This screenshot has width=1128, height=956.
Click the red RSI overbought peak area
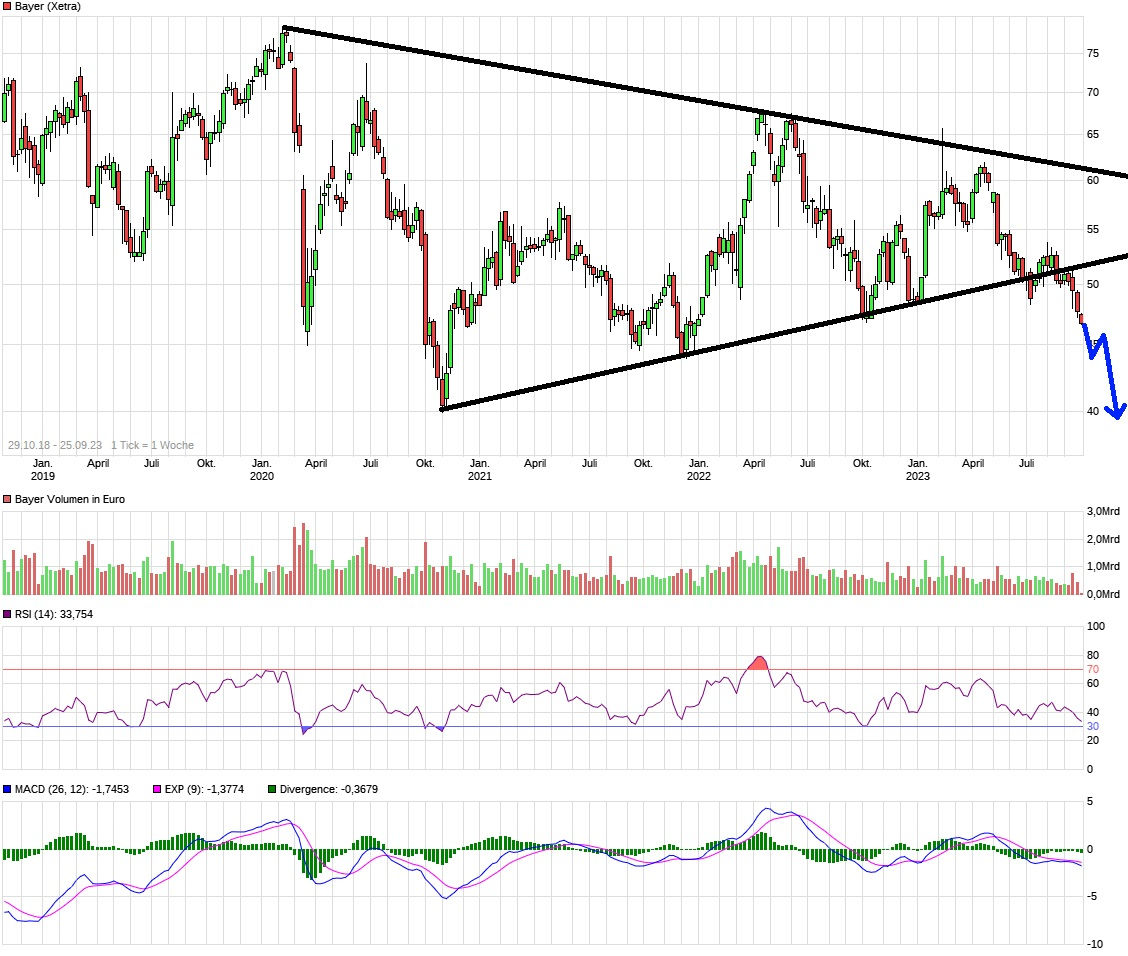(x=758, y=663)
